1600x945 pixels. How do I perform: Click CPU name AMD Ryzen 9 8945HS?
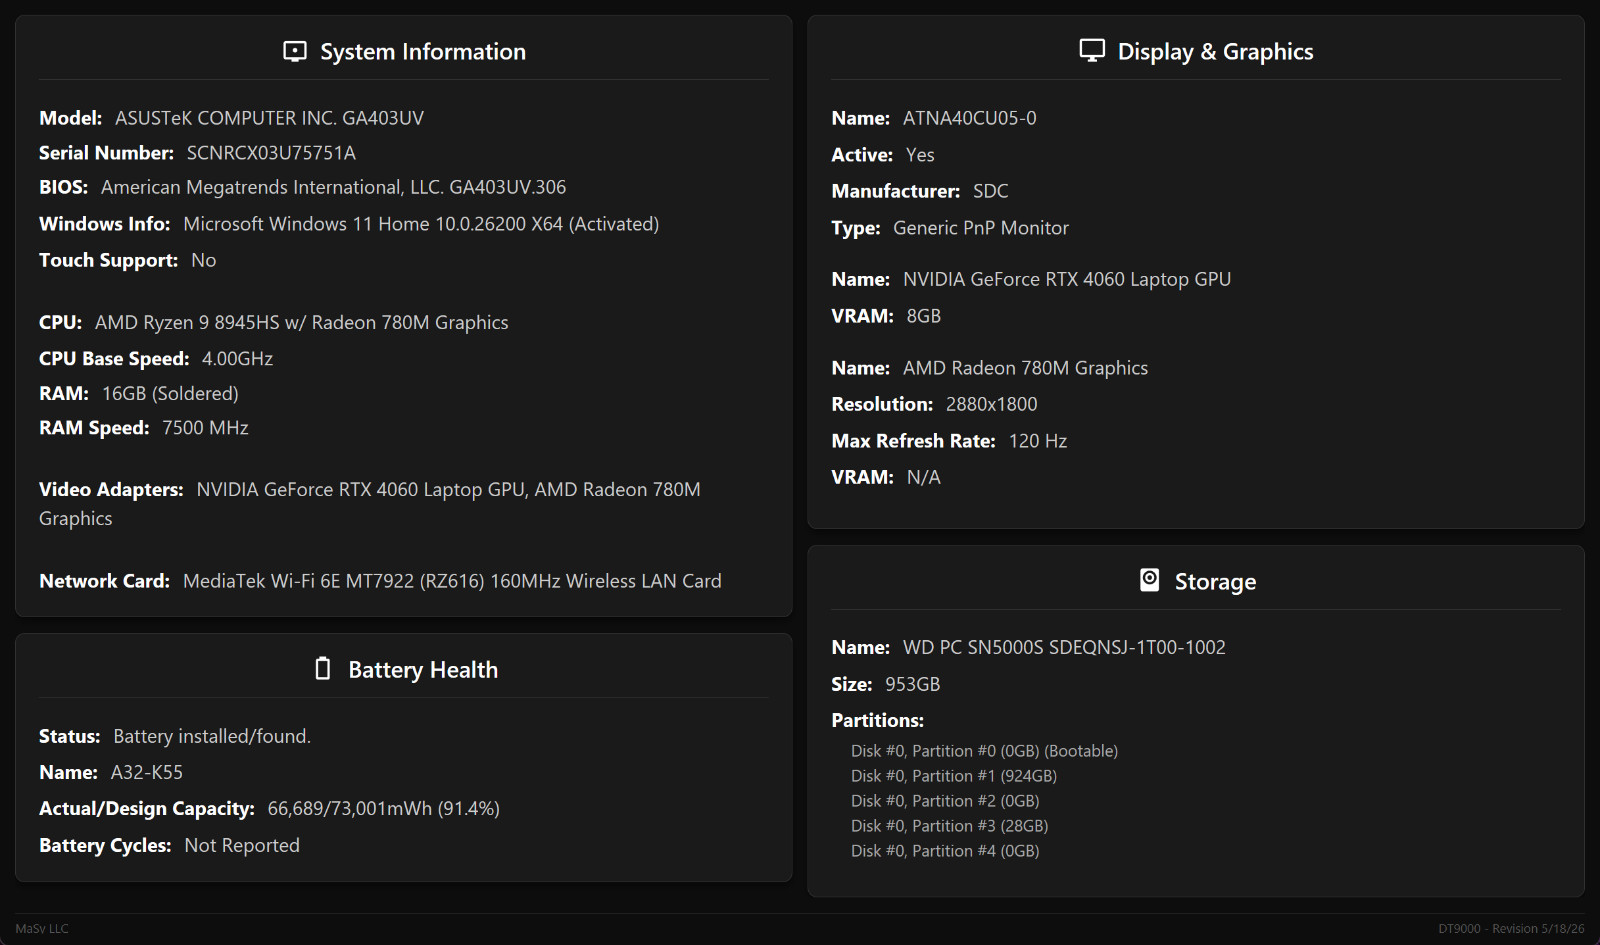[301, 323]
